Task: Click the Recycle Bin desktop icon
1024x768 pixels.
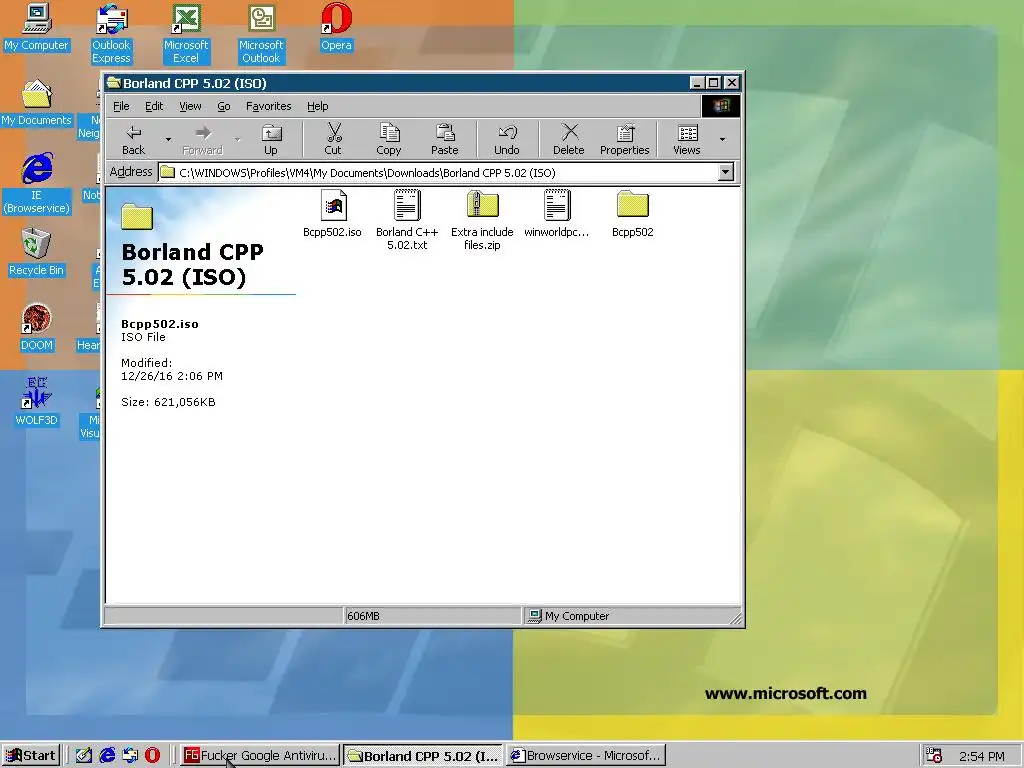Action: coord(37,253)
